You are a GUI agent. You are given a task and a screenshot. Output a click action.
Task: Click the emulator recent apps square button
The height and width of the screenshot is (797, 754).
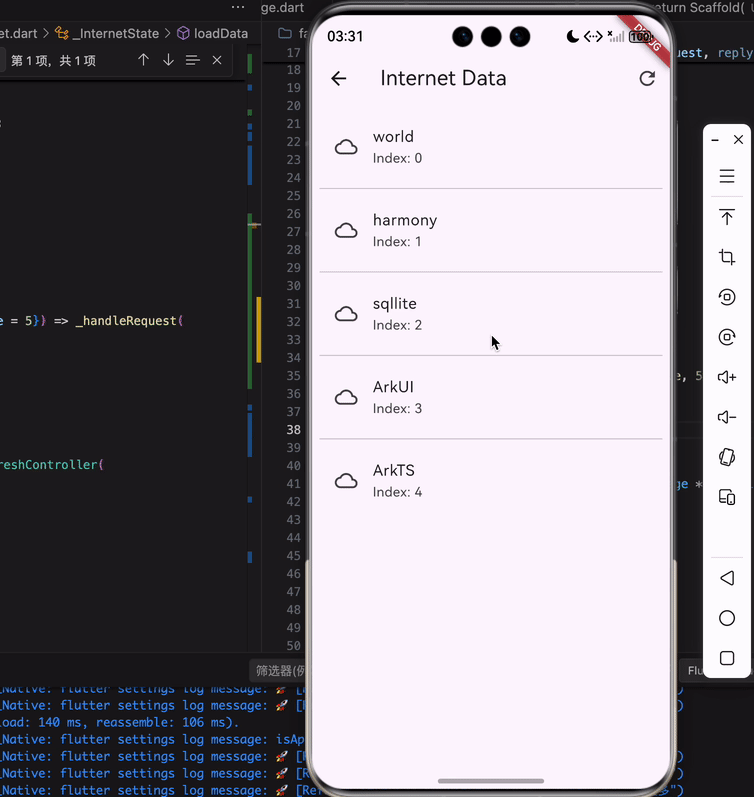pyautogui.click(x=727, y=658)
